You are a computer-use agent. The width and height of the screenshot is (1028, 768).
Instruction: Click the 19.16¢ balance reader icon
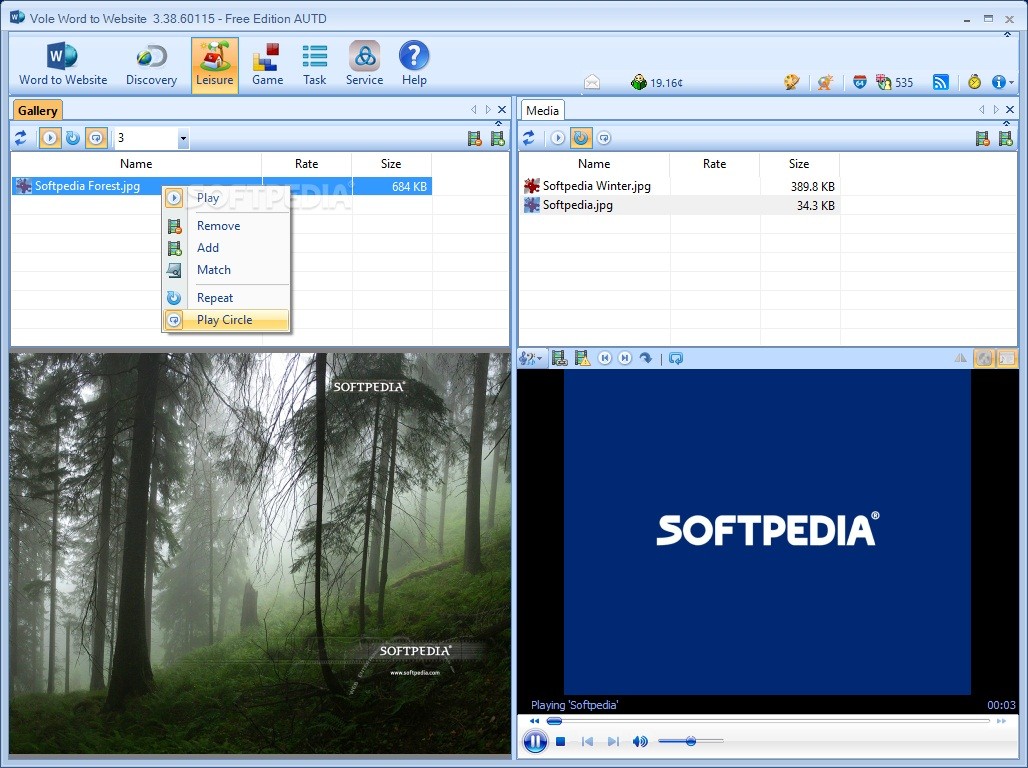pos(639,82)
